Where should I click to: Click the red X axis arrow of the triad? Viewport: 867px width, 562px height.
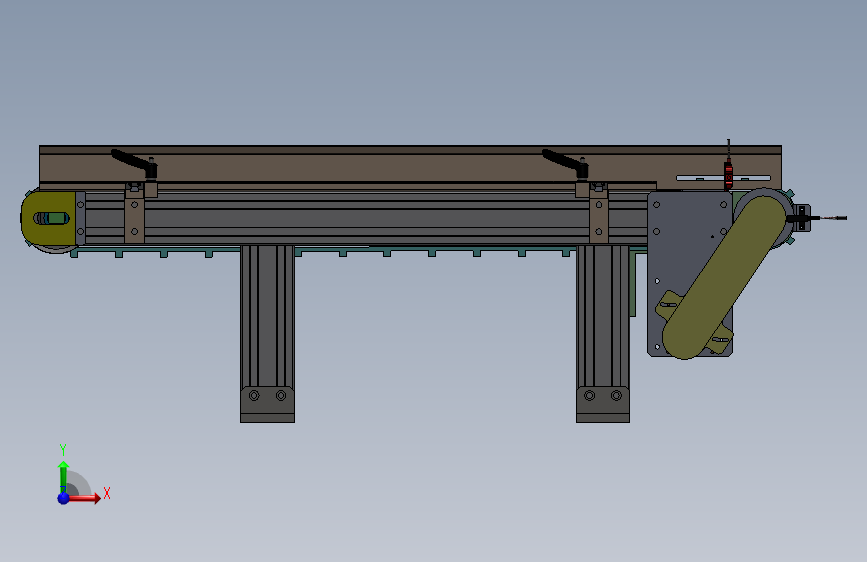(84, 498)
